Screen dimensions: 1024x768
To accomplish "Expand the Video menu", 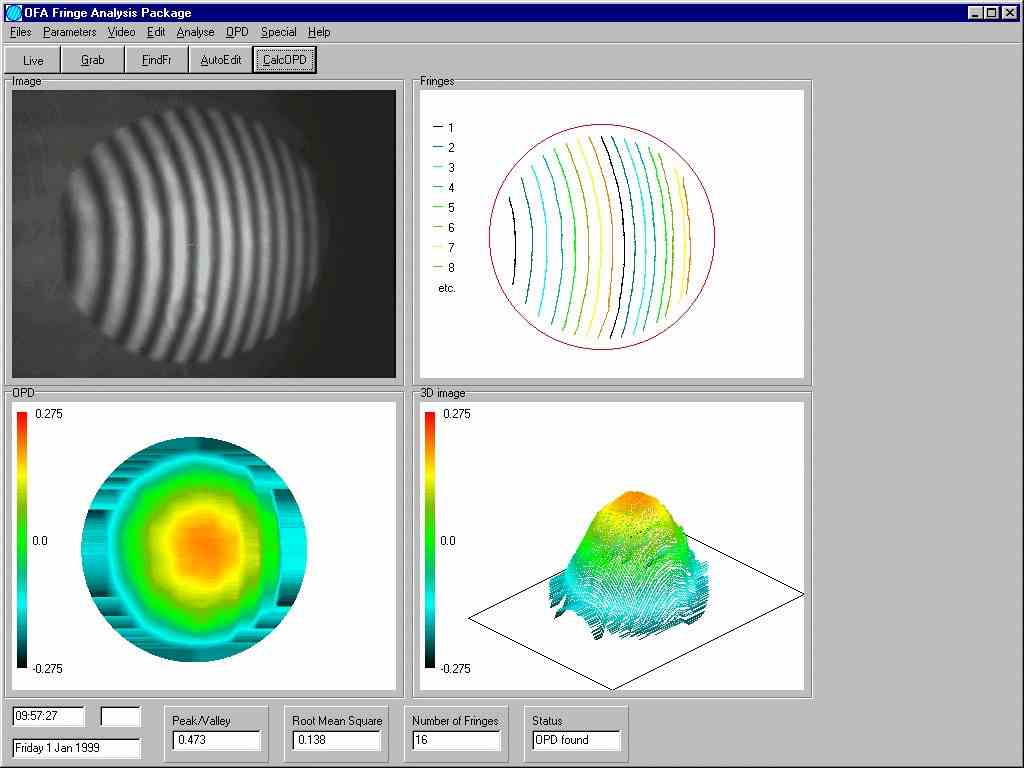I will (x=121, y=32).
